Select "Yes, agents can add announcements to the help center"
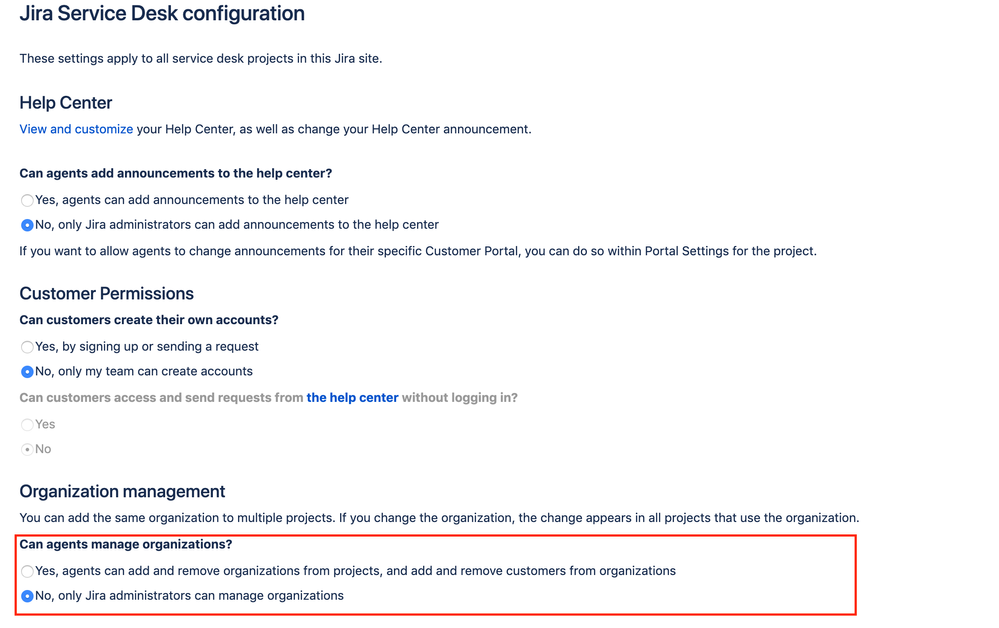999x628 pixels. point(26,200)
